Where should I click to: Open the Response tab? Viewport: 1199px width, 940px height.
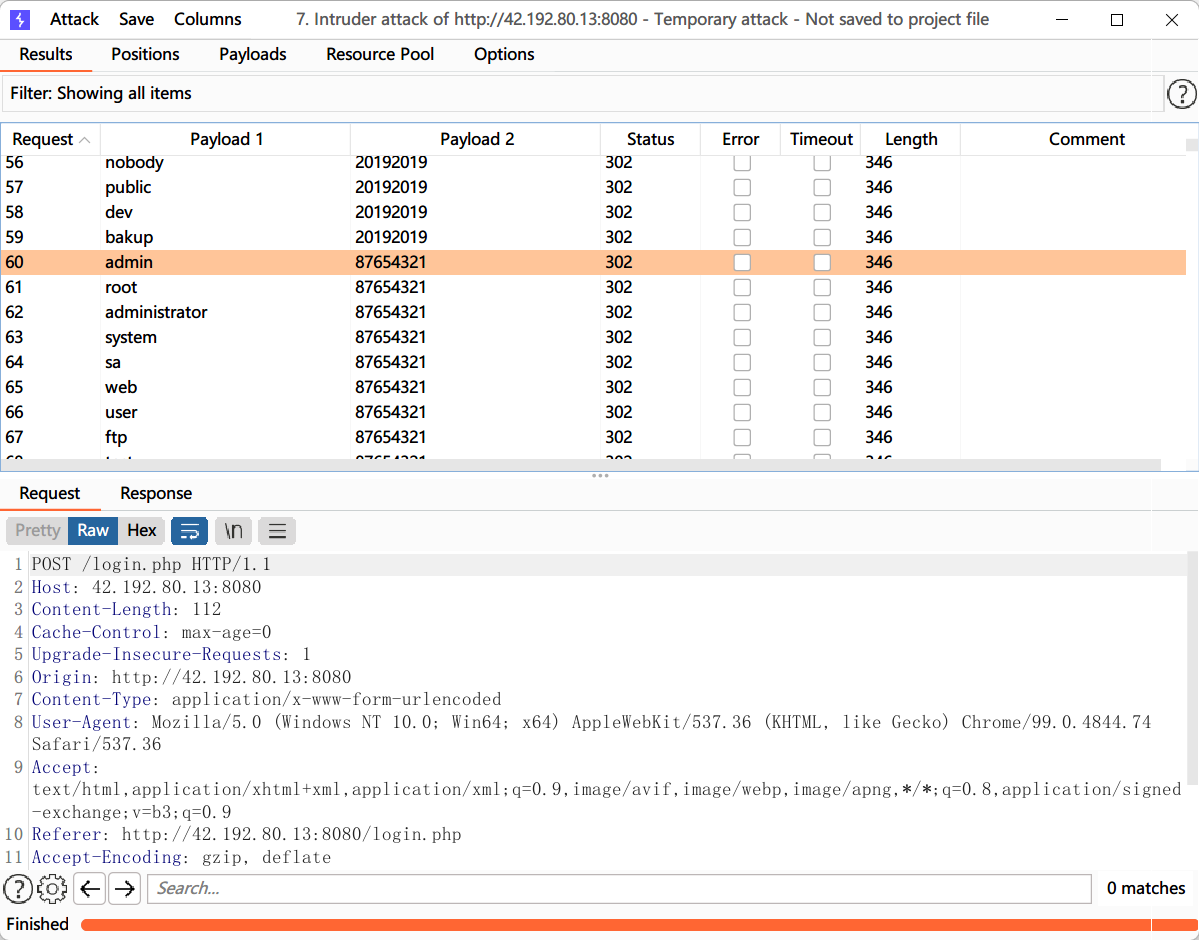pos(156,493)
